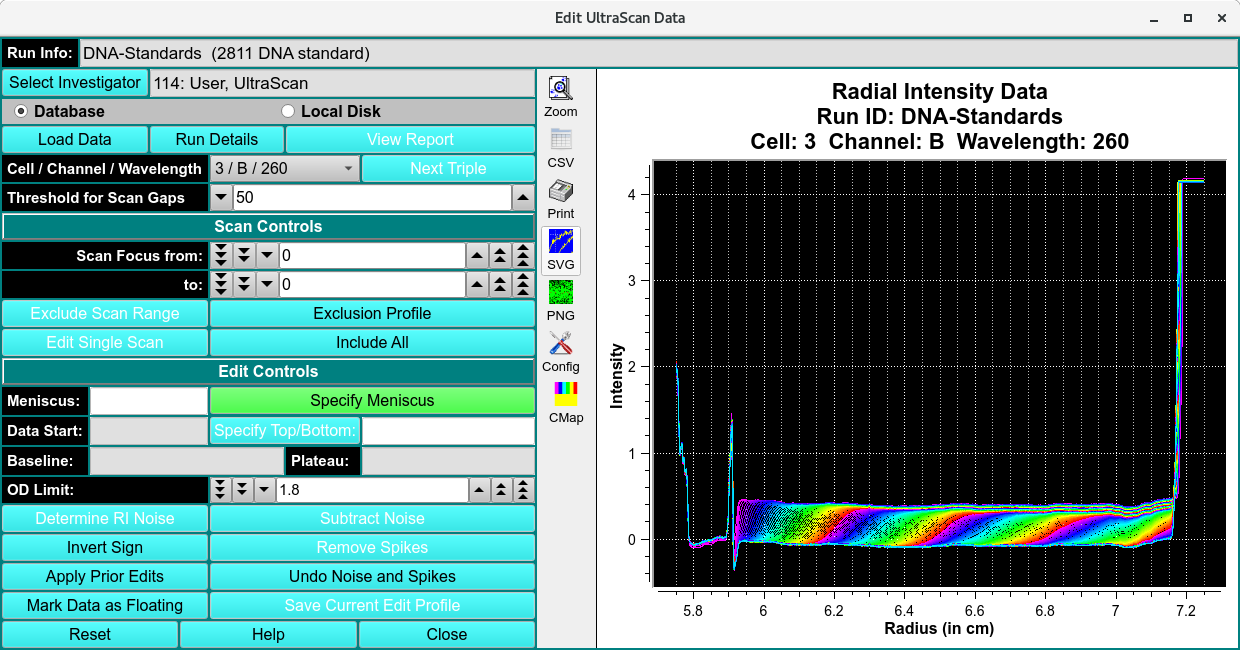Click the Invert Sign button

click(105, 548)
